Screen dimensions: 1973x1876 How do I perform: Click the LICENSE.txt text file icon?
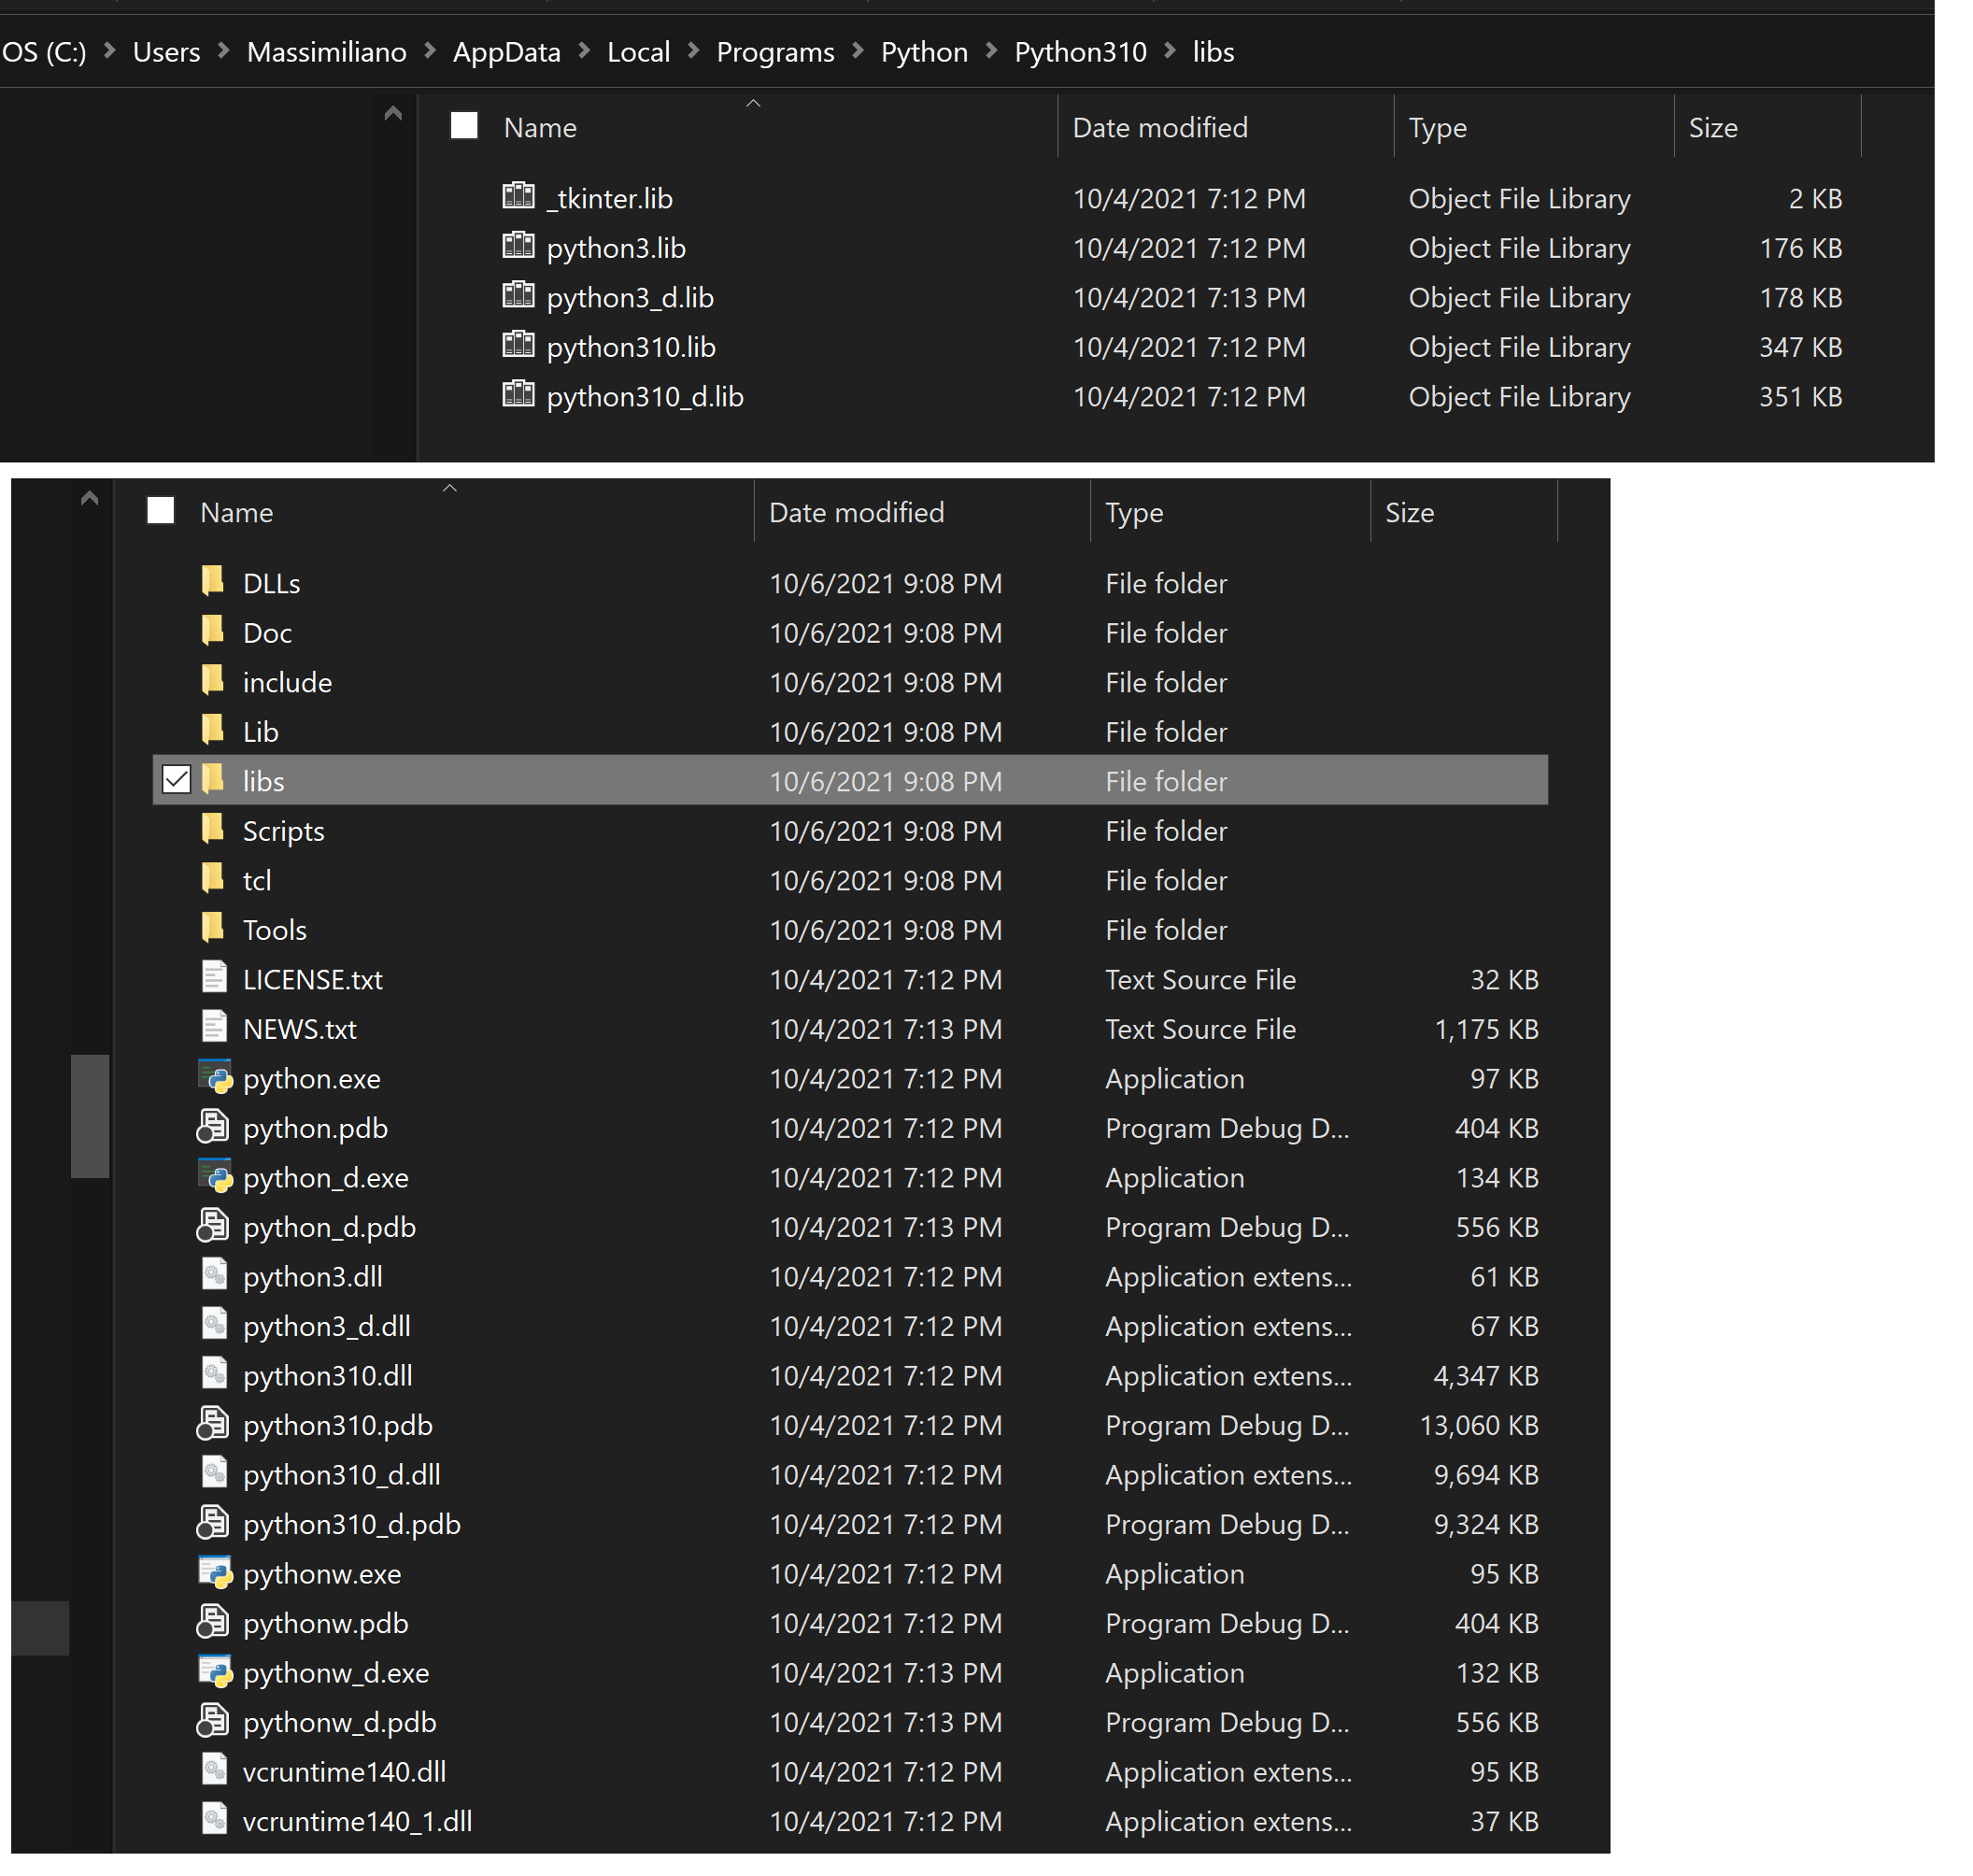click(x=214, y=978)
